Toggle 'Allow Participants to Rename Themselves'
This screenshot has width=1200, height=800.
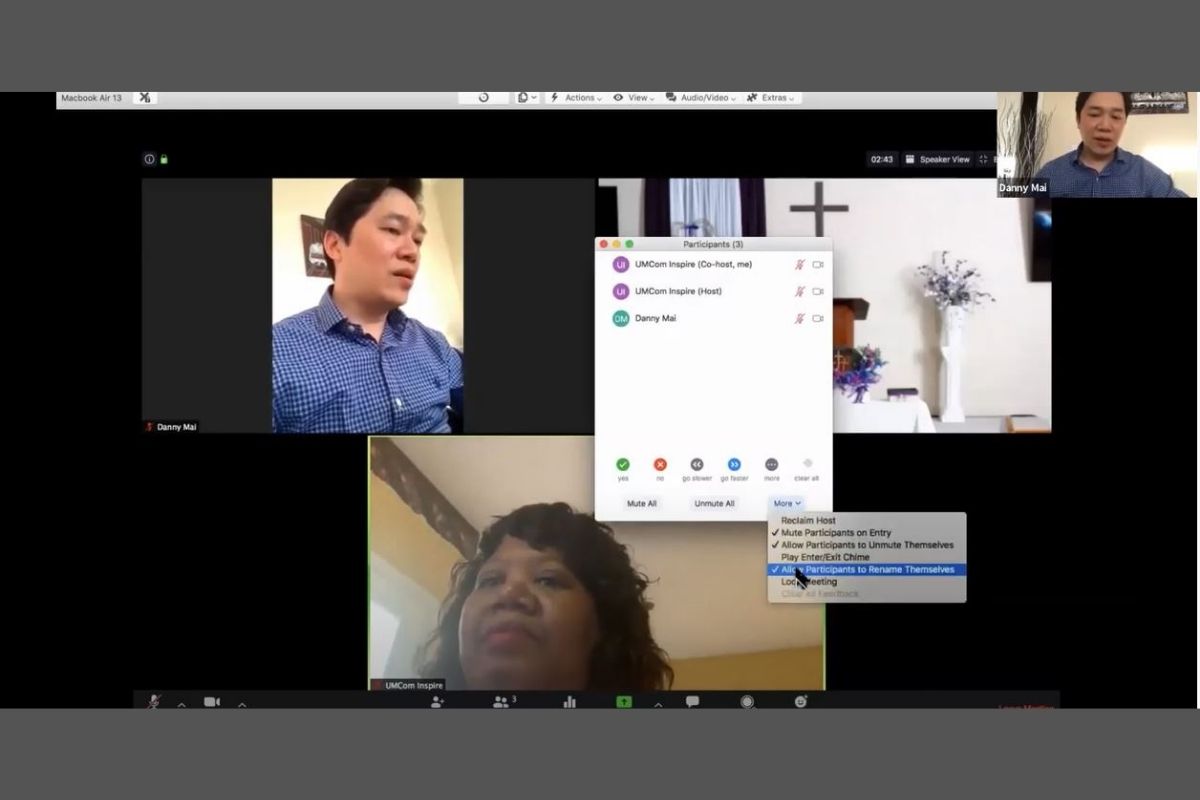pos(867,570)
